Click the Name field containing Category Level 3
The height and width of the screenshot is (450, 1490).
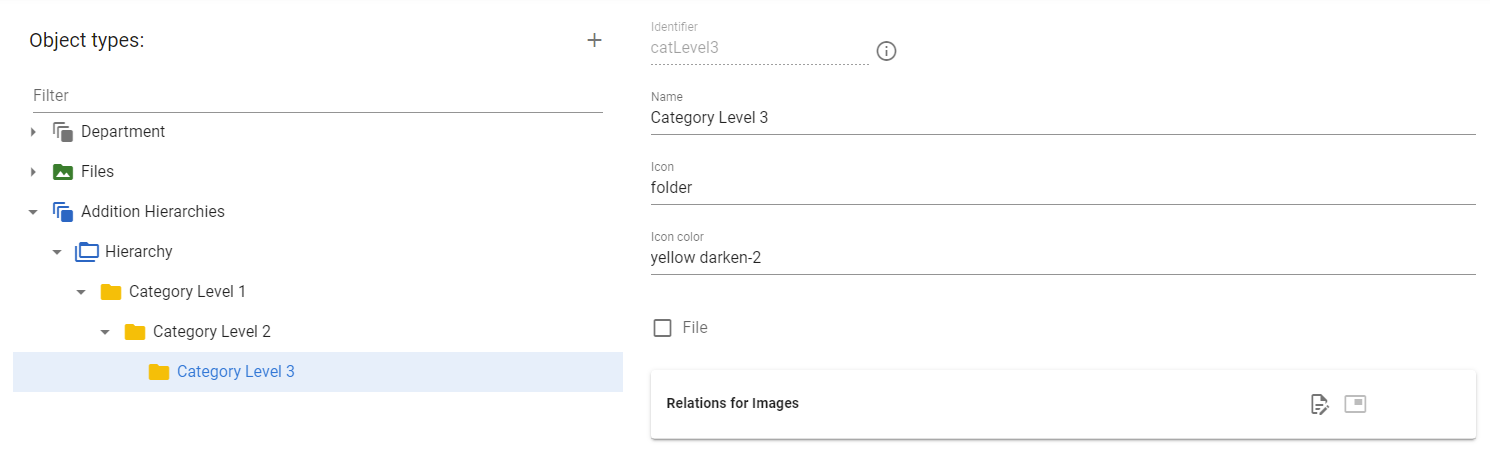(1063, 118)
